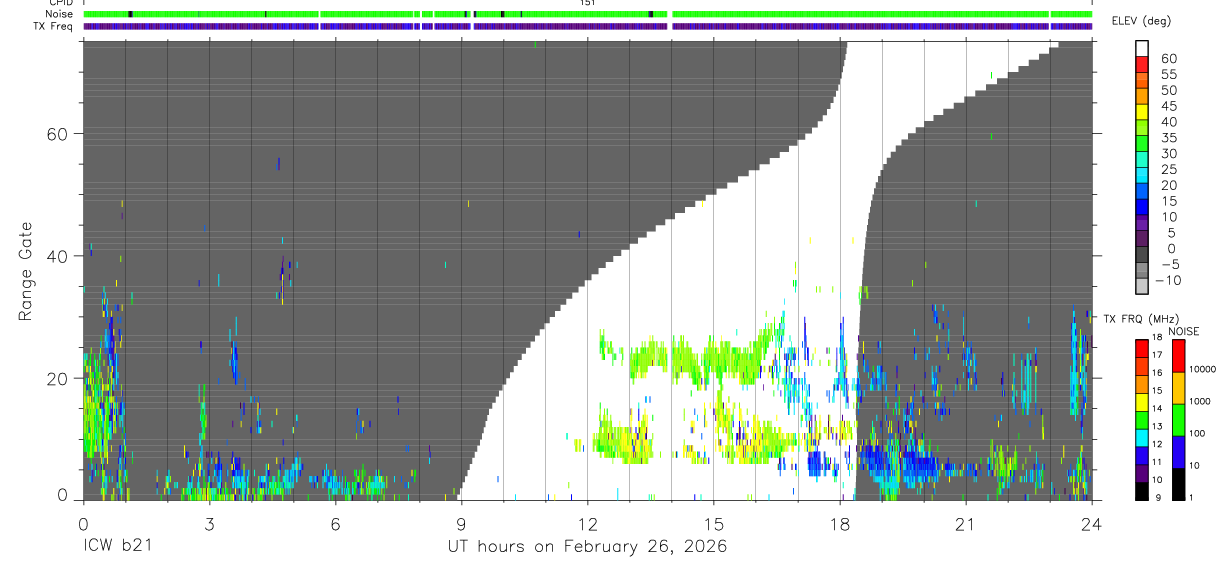Click the 'UT hours on February 26, 2026' axis title
The height and width of the screenshot is (567, 1228).
tap(587, 548)
